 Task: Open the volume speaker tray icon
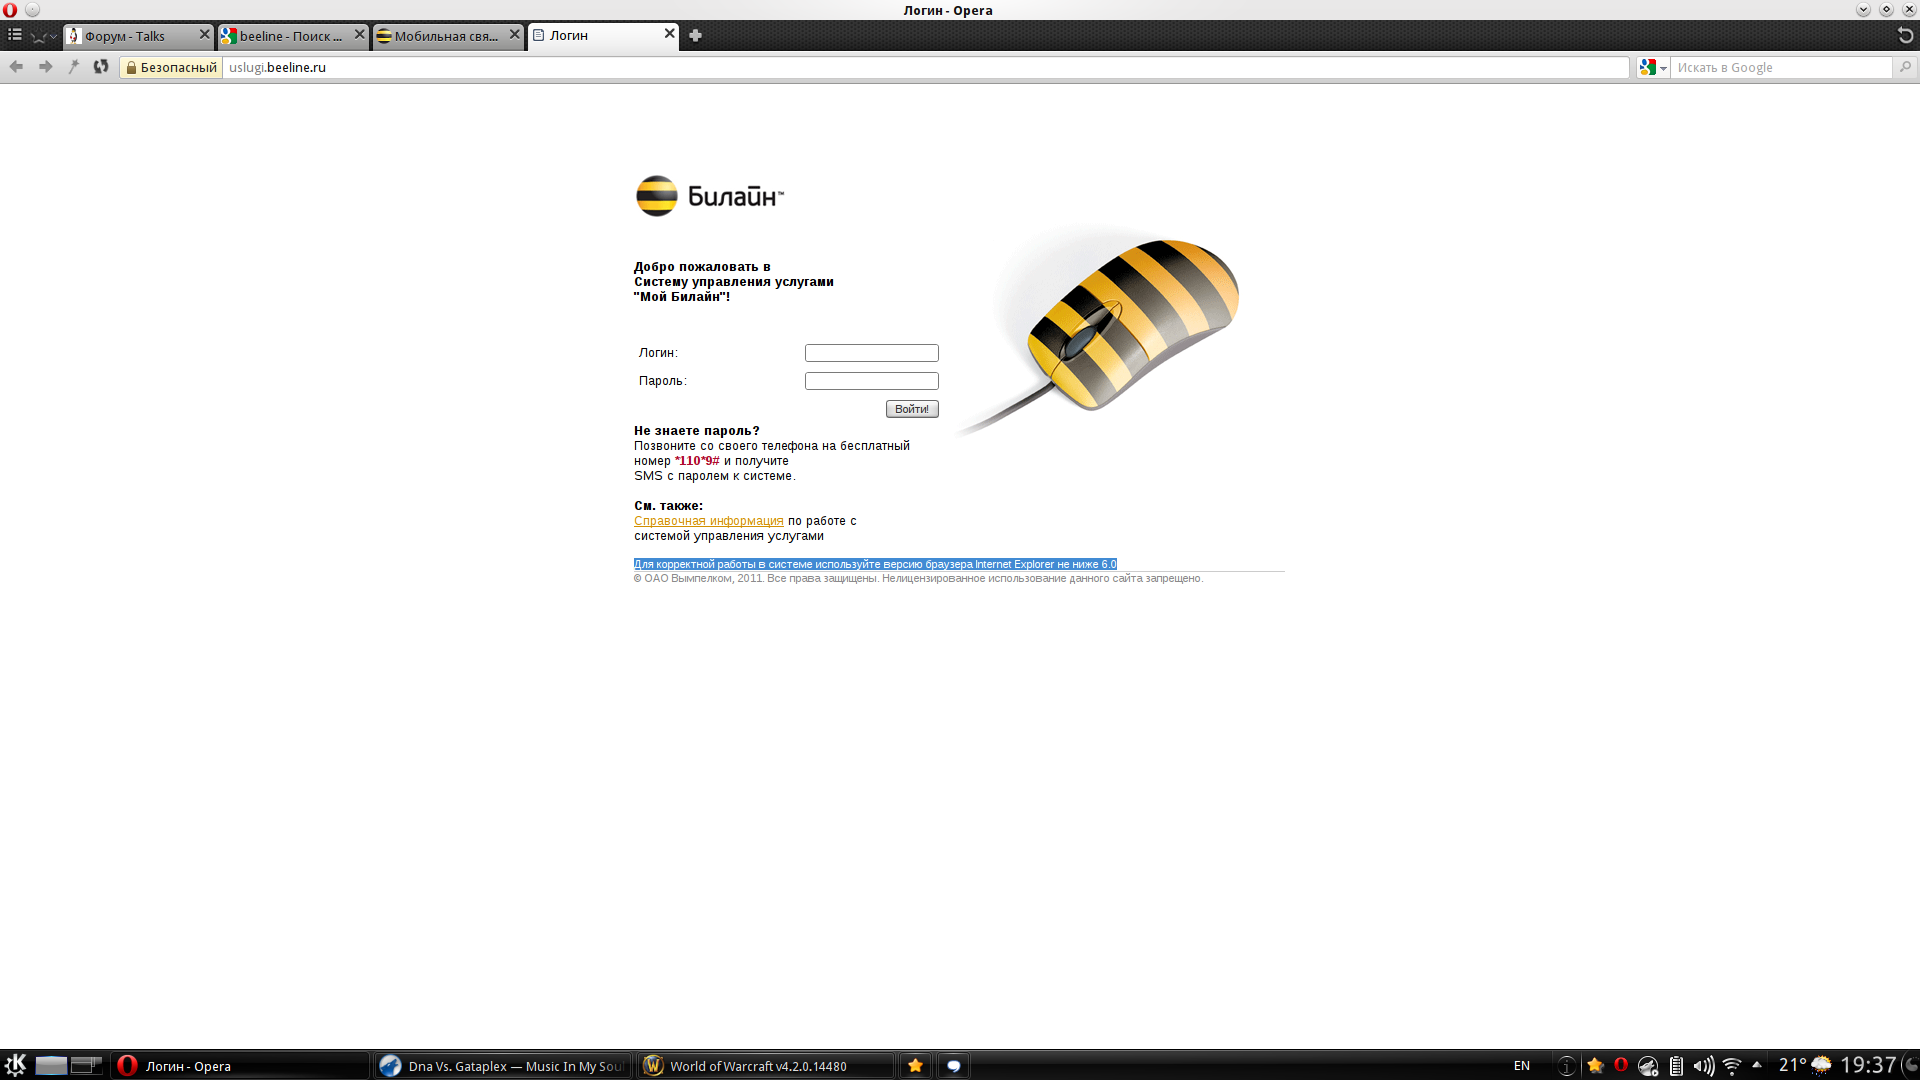click(x=1703, y=1066)
